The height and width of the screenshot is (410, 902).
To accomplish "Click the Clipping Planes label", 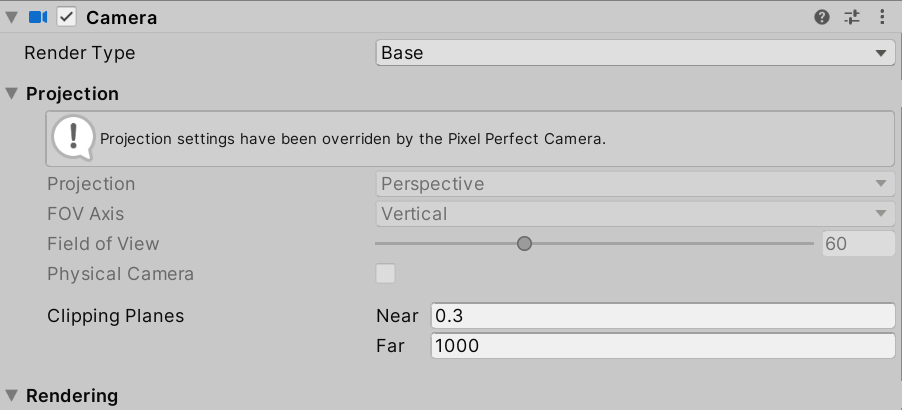I will tap(115, 316).
